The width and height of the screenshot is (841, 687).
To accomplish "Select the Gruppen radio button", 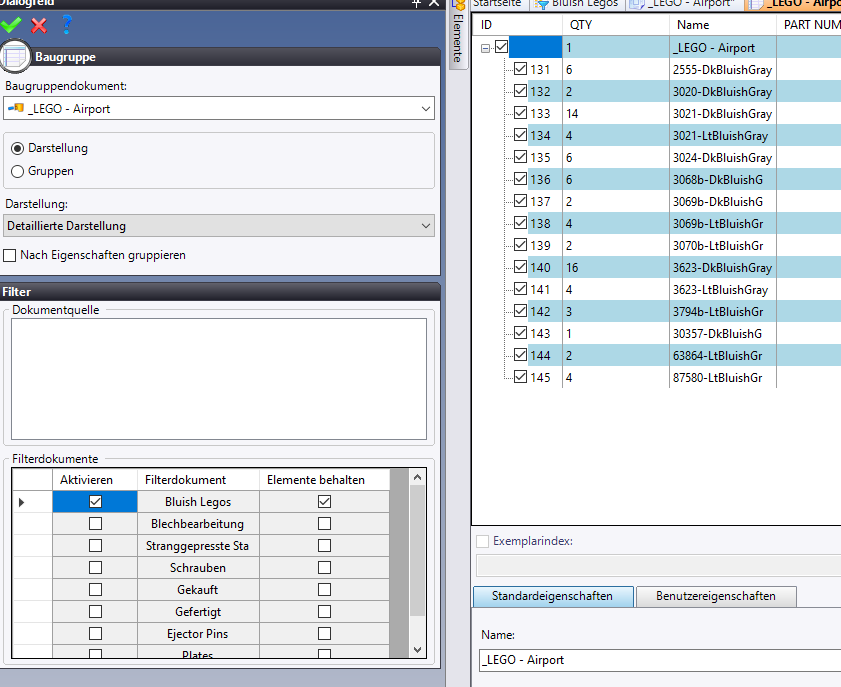I will click(18, 171).
